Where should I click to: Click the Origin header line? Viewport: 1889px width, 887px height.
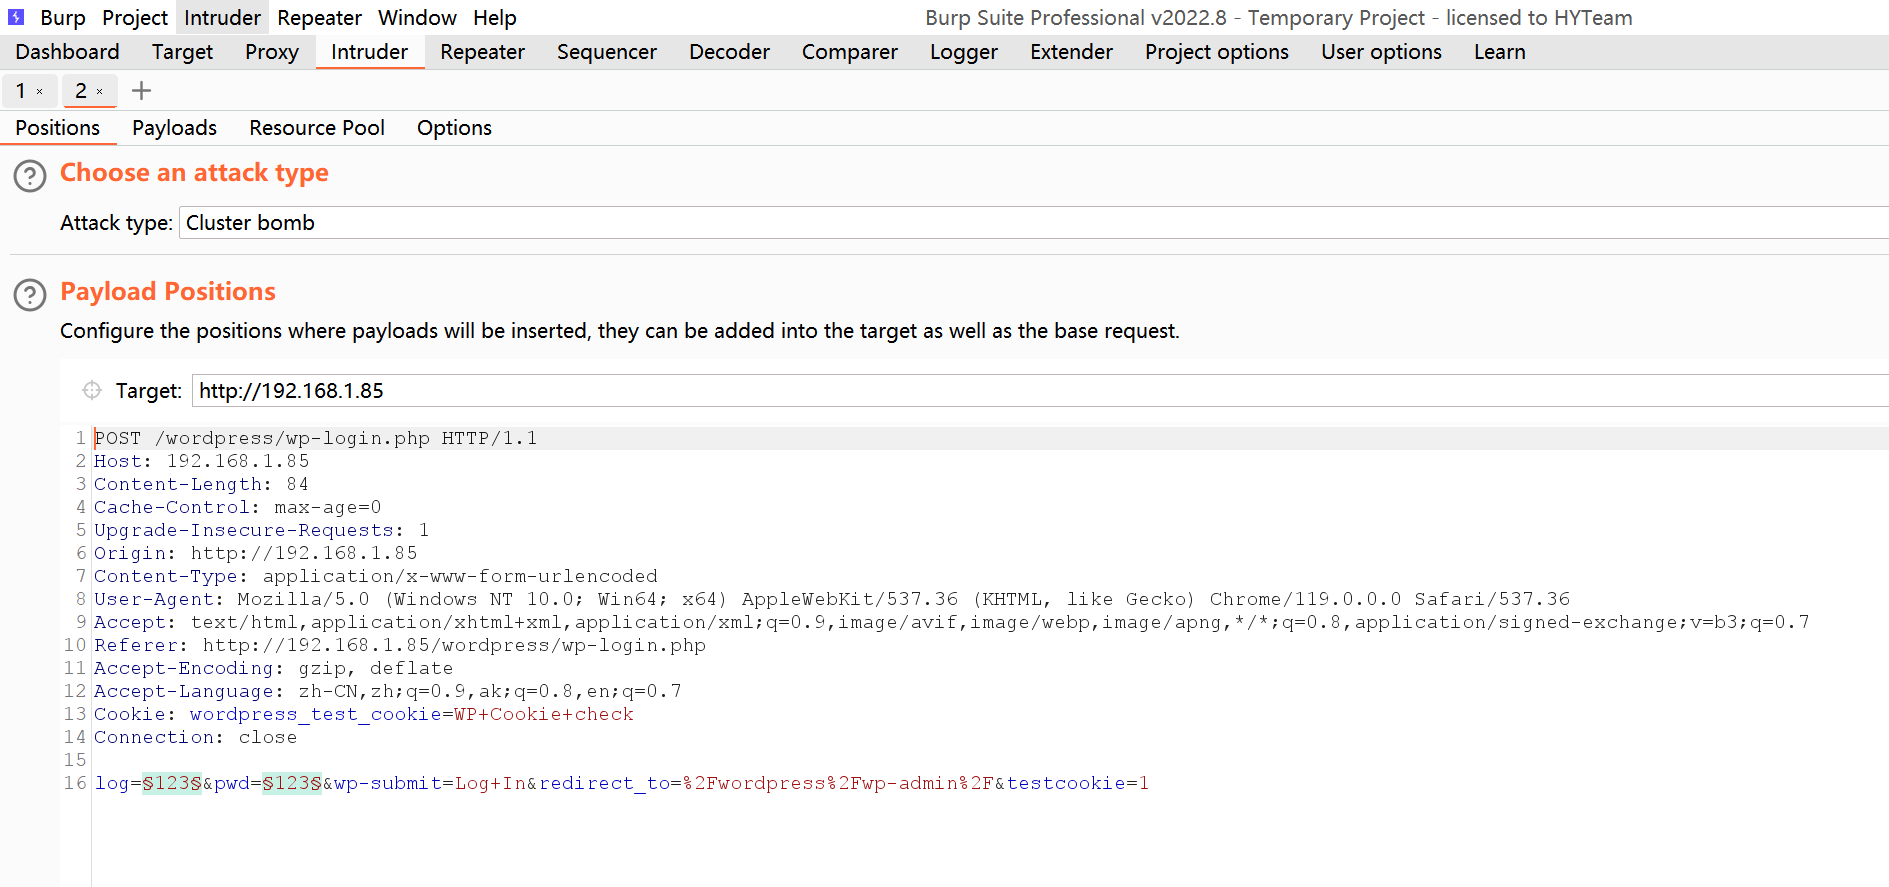tap(256, 553)
